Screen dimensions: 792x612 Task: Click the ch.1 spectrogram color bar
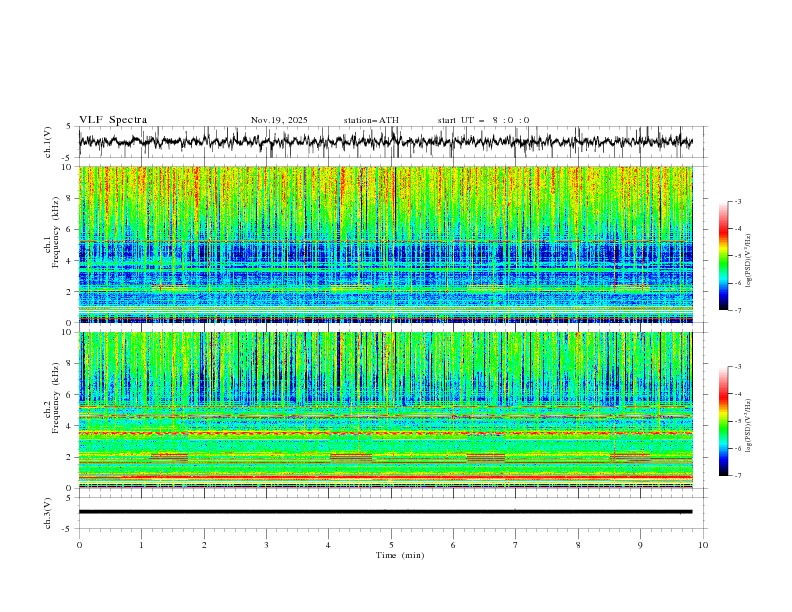pyautogui.click(x=723, y=256)
